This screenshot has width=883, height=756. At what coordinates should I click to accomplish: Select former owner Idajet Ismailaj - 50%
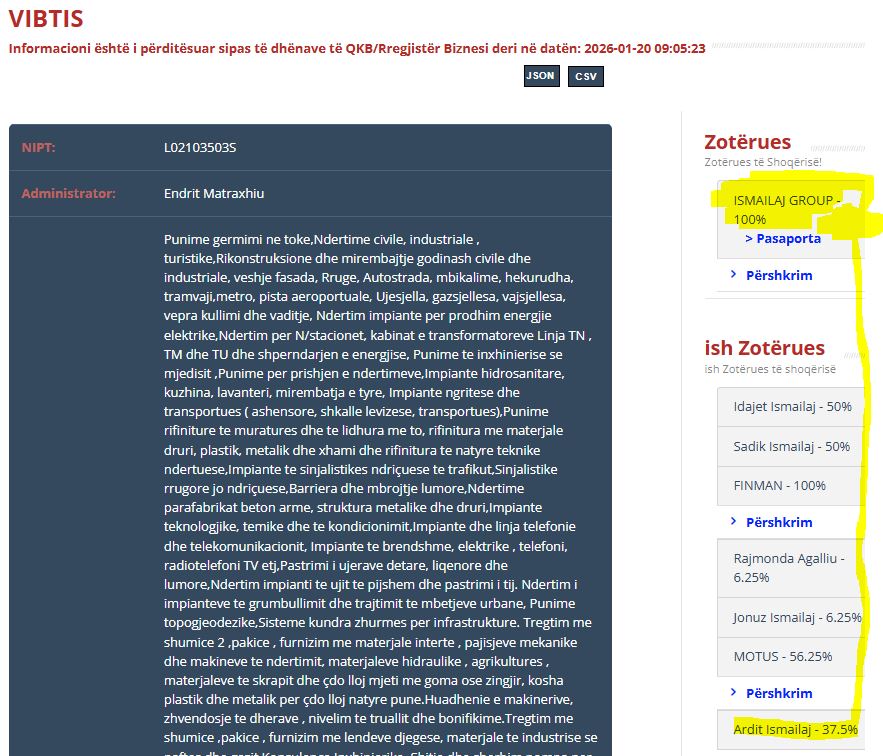pos(778,407)
